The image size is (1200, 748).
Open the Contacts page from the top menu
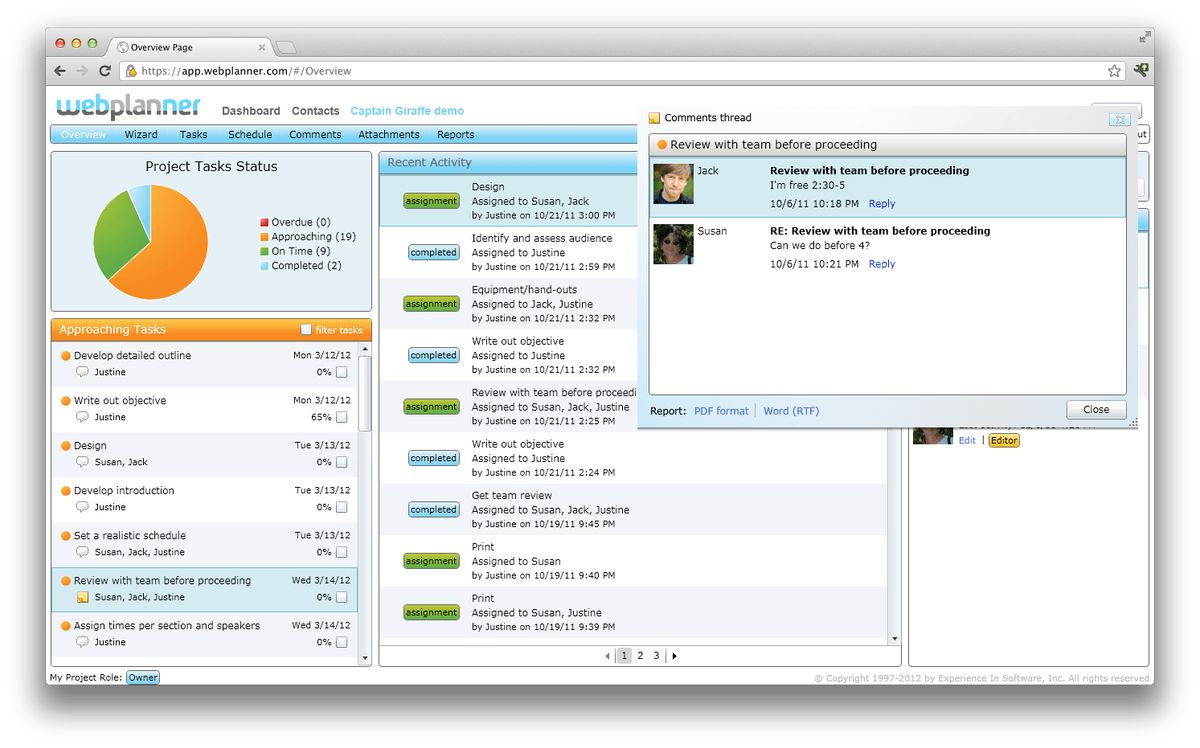tap(315, 110)
